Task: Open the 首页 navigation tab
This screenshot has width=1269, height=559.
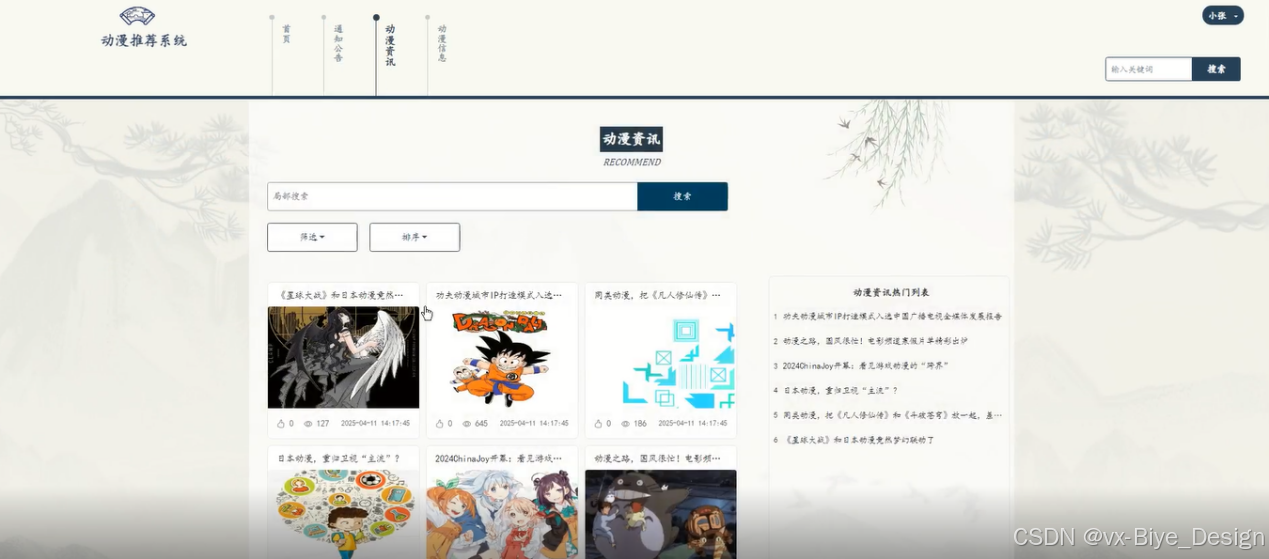Action: coord(286,34)
